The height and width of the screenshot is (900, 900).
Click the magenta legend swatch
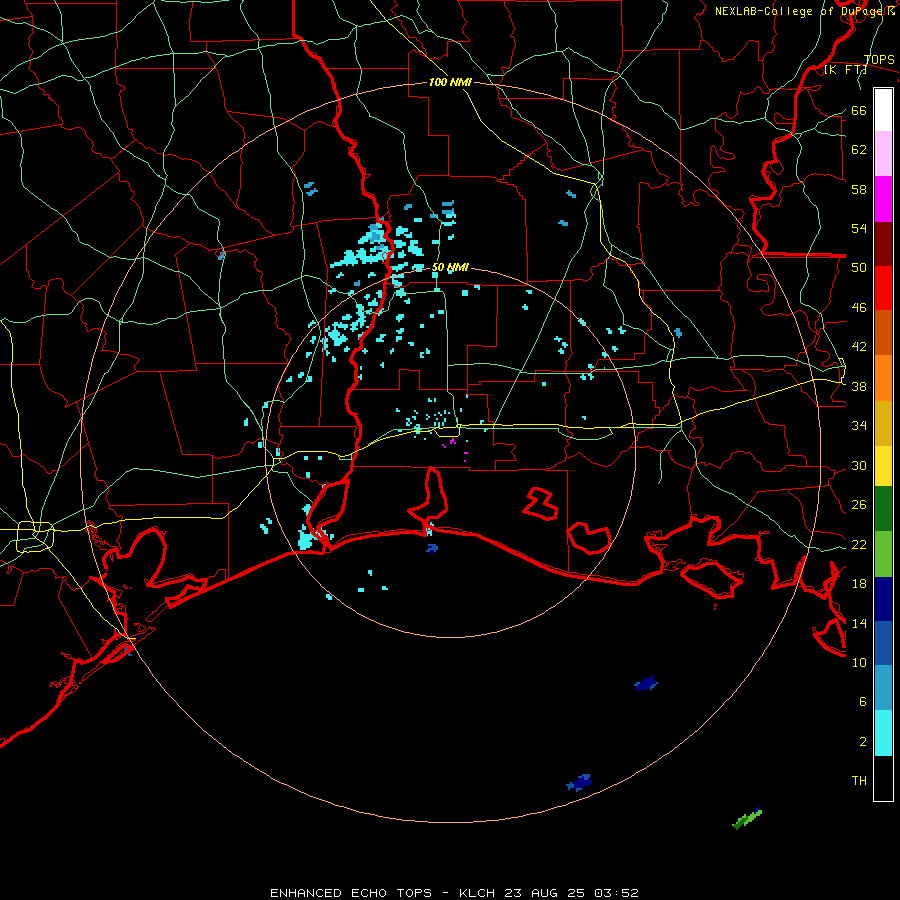(x=883, y=199)
